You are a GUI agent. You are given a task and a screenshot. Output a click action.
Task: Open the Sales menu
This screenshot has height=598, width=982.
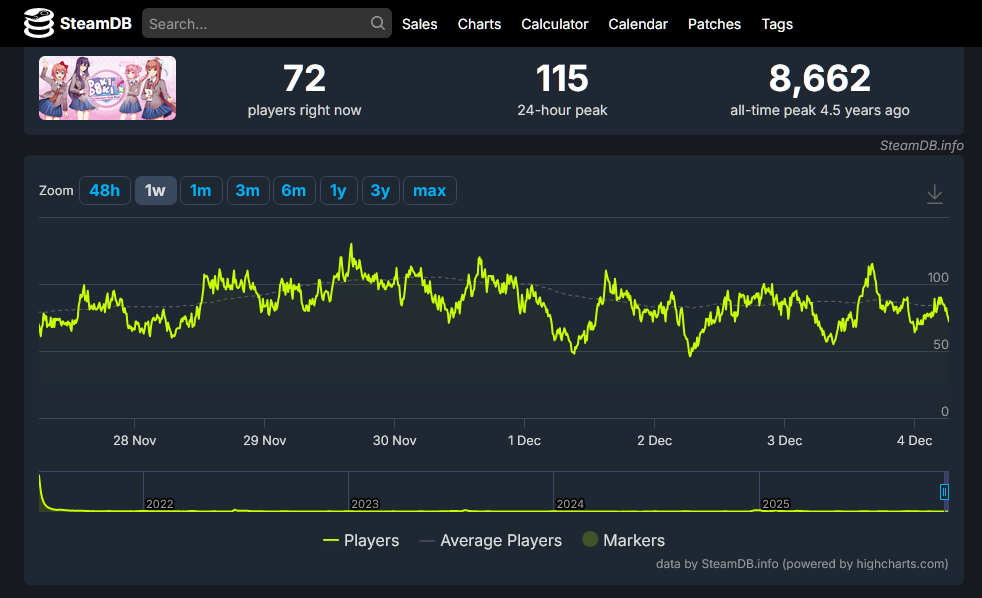click(x=420, y=24)
